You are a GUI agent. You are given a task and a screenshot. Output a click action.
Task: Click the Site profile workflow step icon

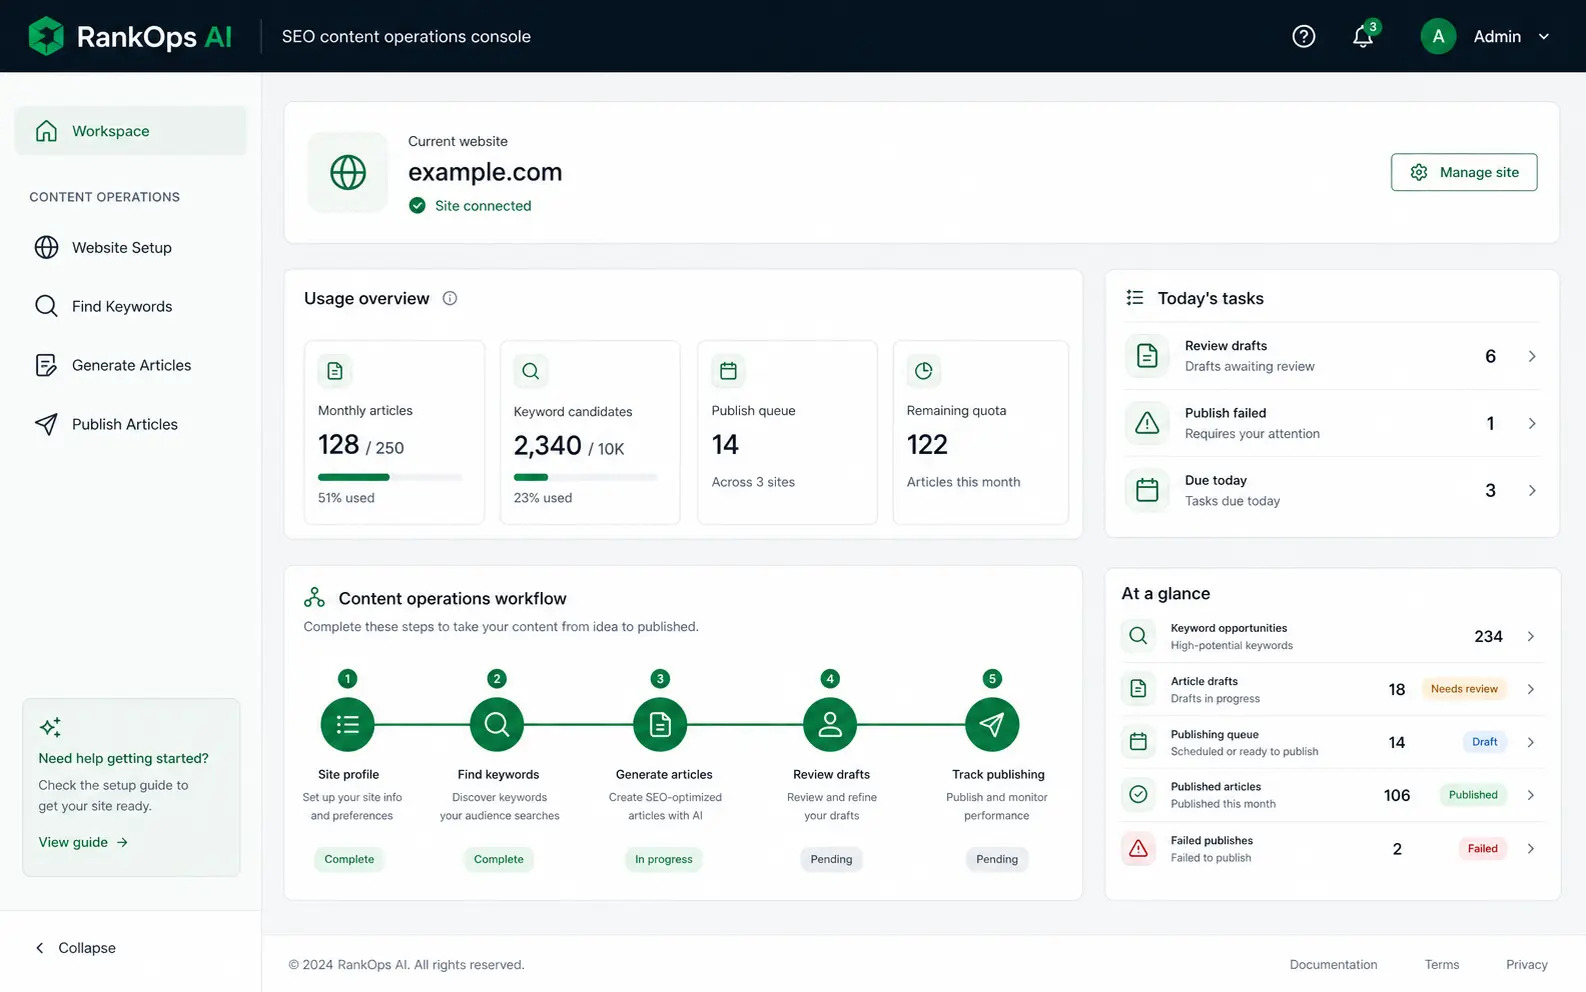tap(347, 724)
